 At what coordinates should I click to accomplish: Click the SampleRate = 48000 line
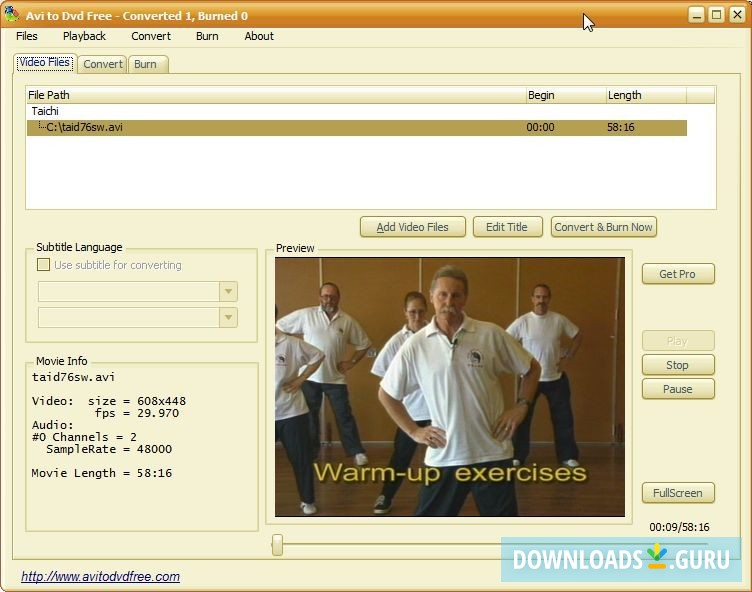click(109, 449)
